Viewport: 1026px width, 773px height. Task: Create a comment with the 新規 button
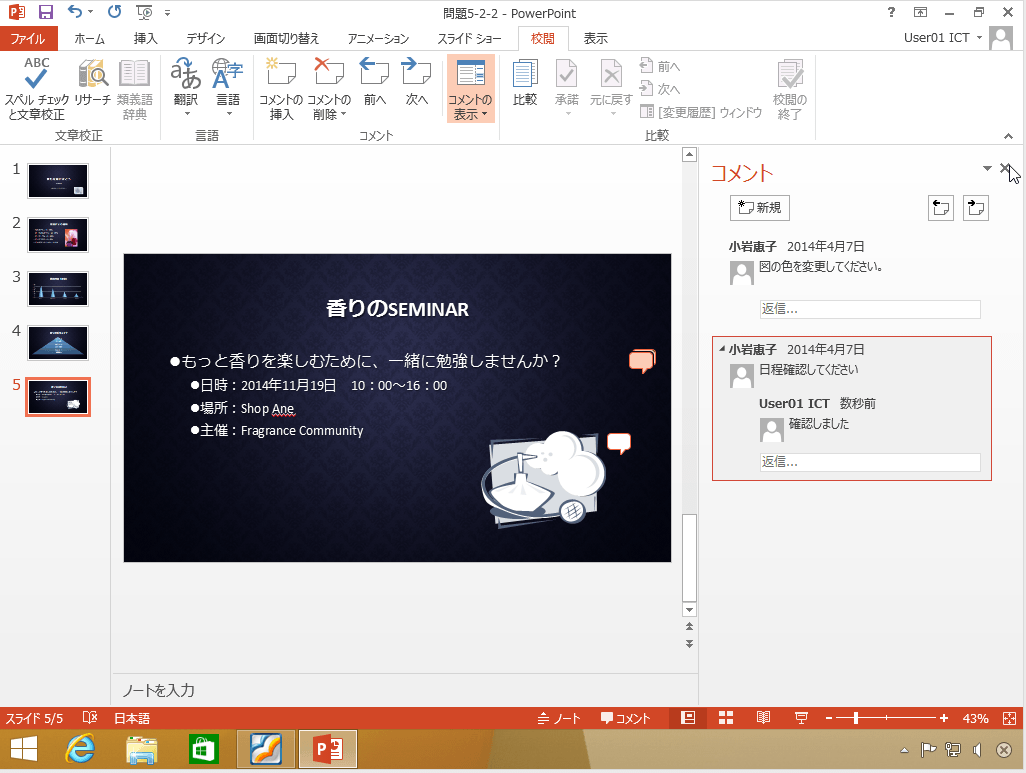759,207
